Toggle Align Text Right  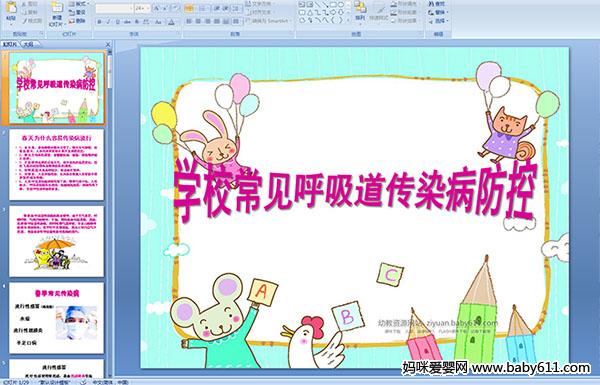[207, 21]
